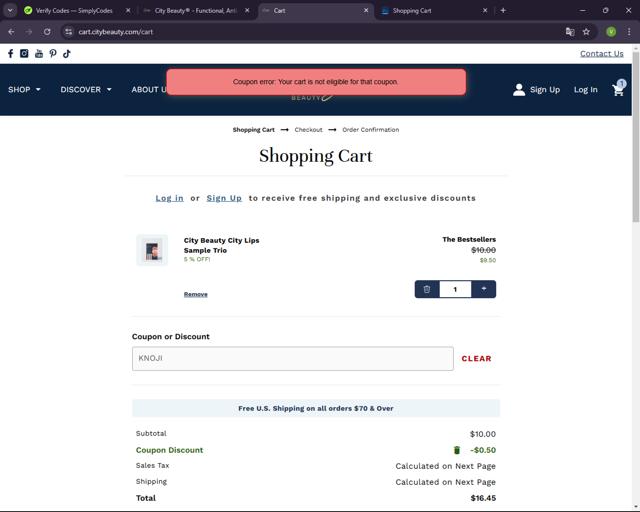Viewport: 640px width, 512px height.
Task: Close the Shopping Cart tab
Action: coord(485,11)
